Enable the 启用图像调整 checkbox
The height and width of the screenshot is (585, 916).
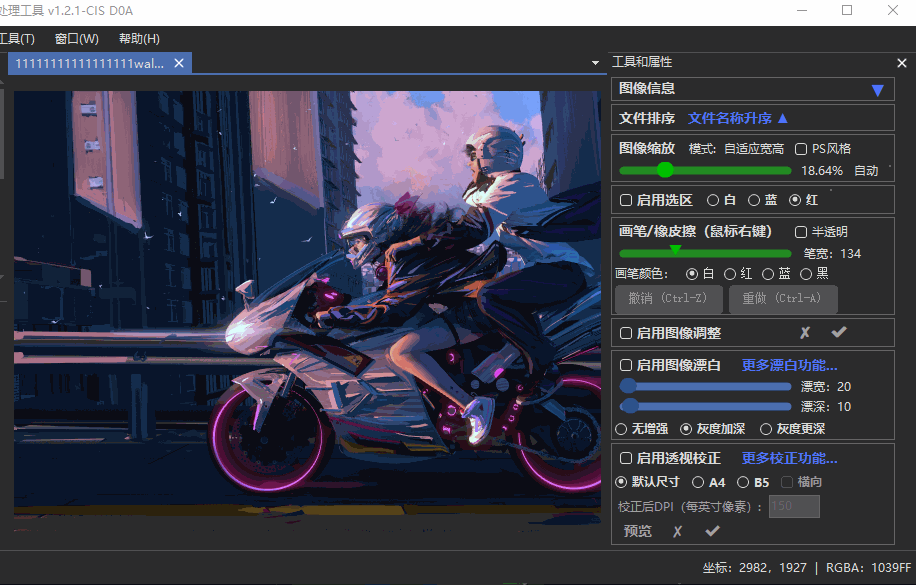(x=626, y=333)
